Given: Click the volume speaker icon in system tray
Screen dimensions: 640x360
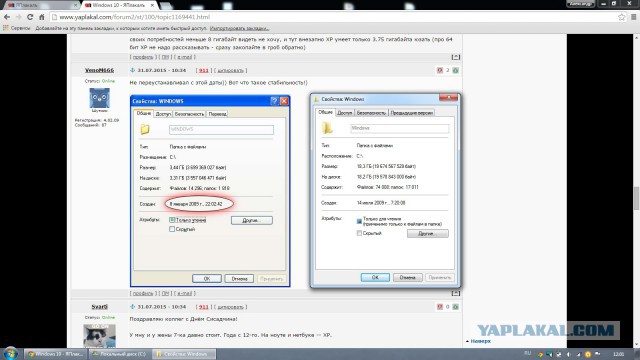Looking at the screenshot, I should pos(569,354).
